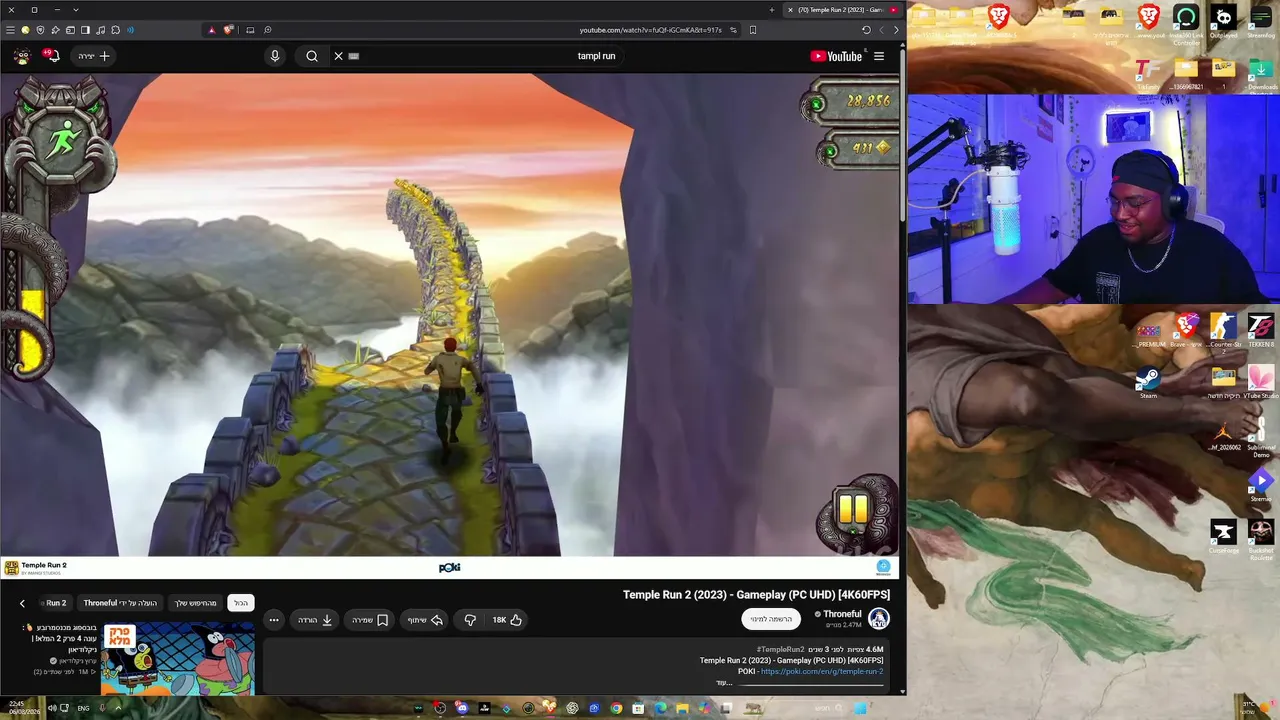
Task: Open Google Chrome from the taskbar
Action: [x=616, y=708]
